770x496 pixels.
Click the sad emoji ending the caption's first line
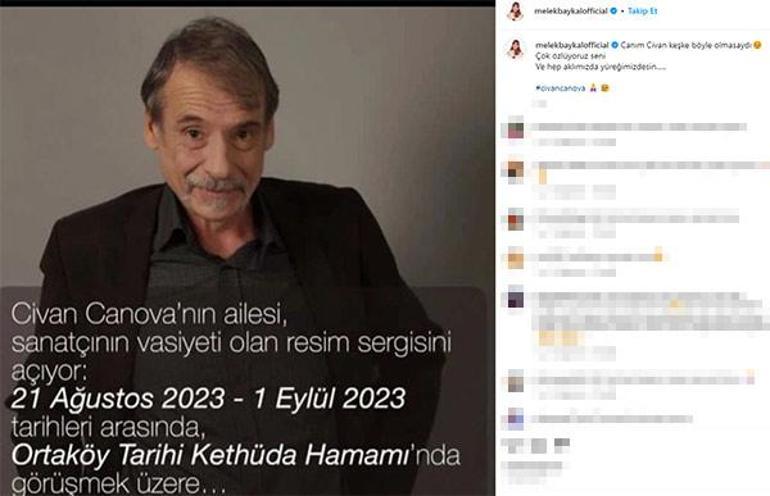pos(758,45)
